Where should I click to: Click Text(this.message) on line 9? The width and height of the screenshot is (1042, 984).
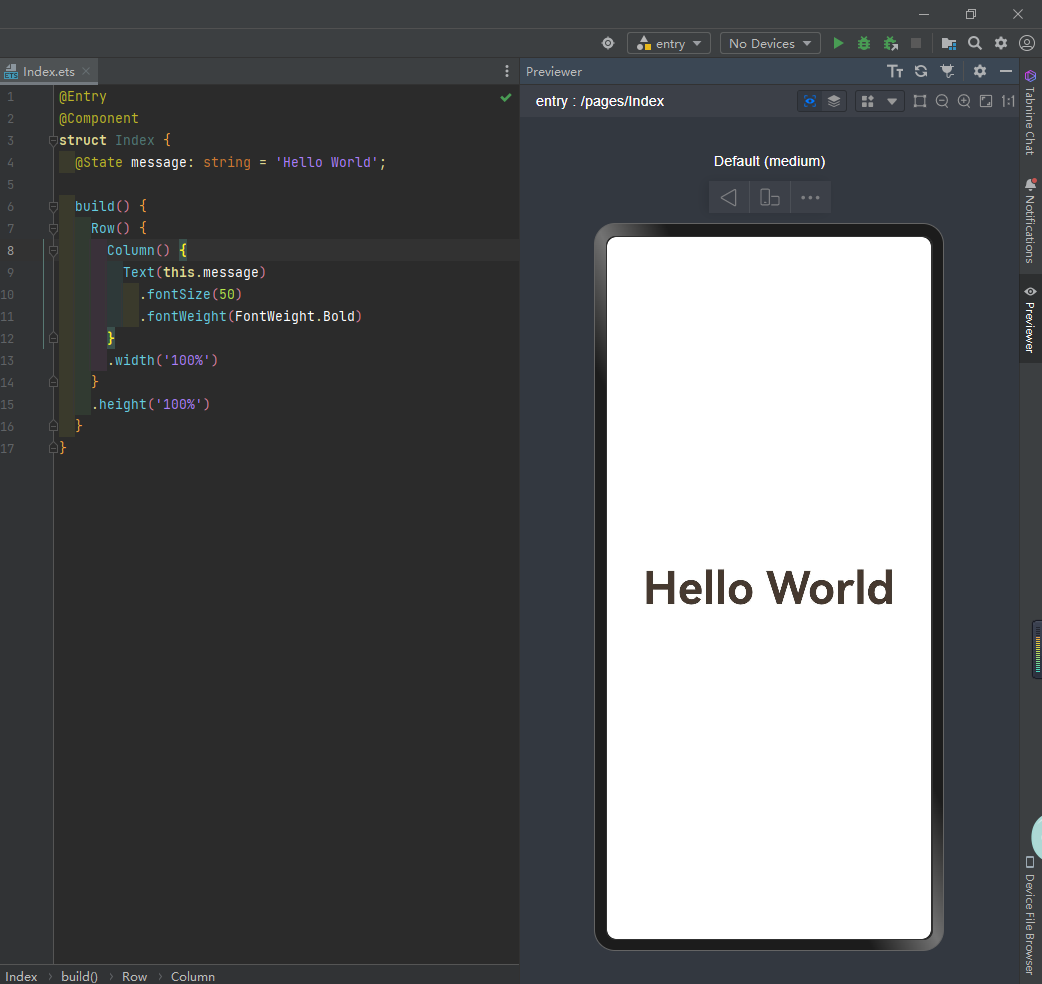(x=195, y=272)
